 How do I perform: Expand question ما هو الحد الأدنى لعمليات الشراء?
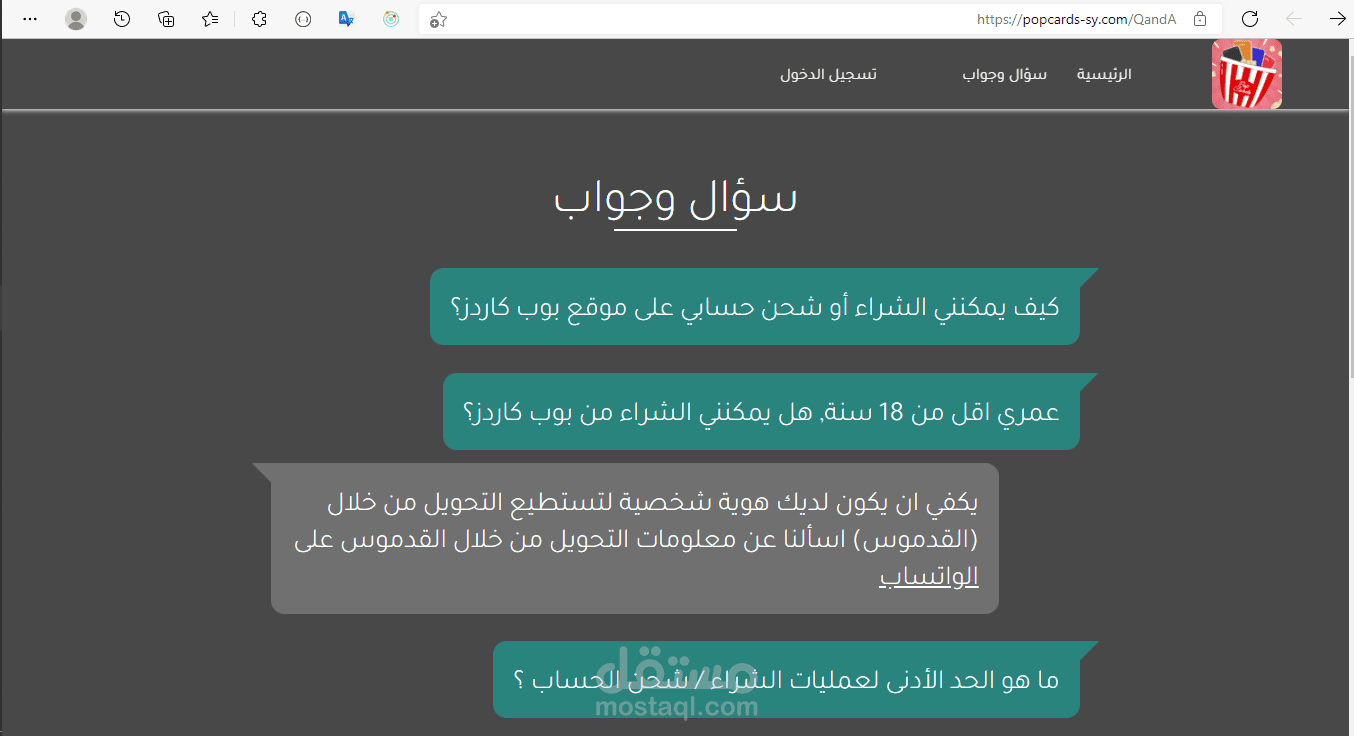pos(787,680)
